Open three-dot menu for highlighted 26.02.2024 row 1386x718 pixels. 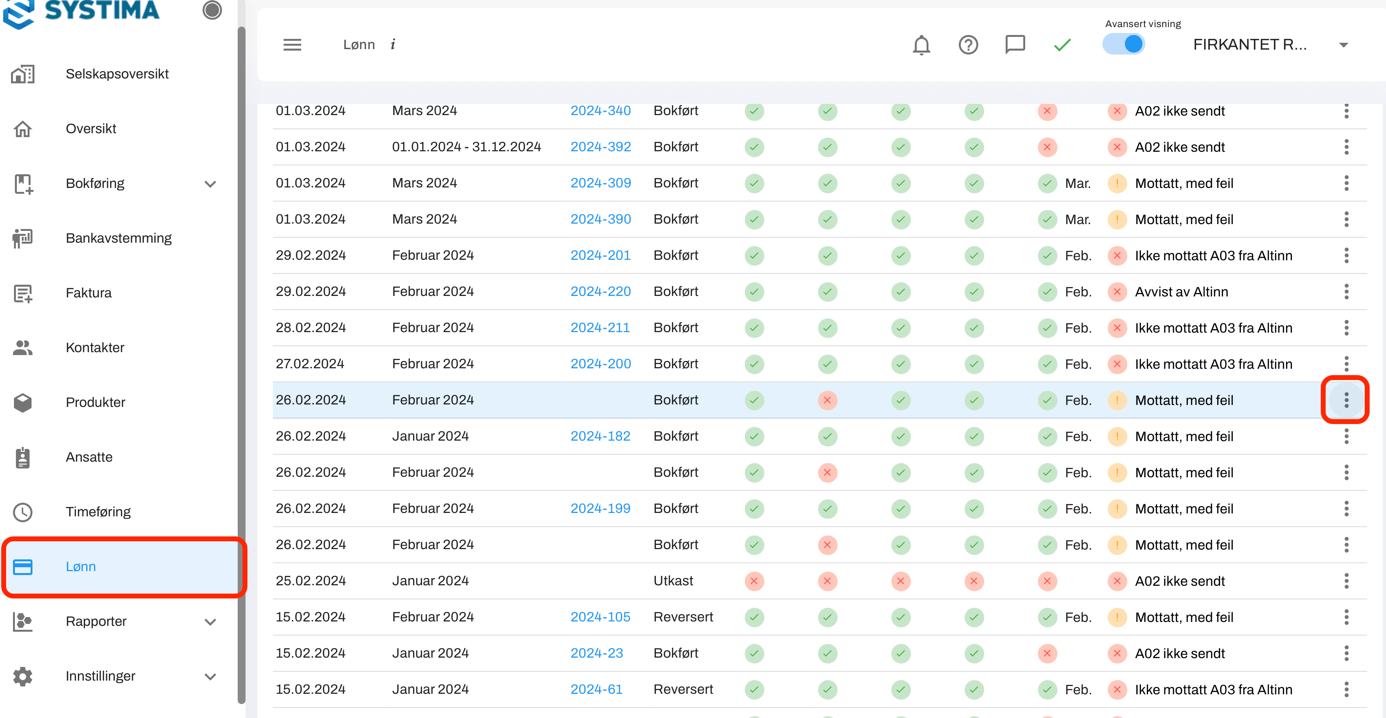[x=1346, y=400]
